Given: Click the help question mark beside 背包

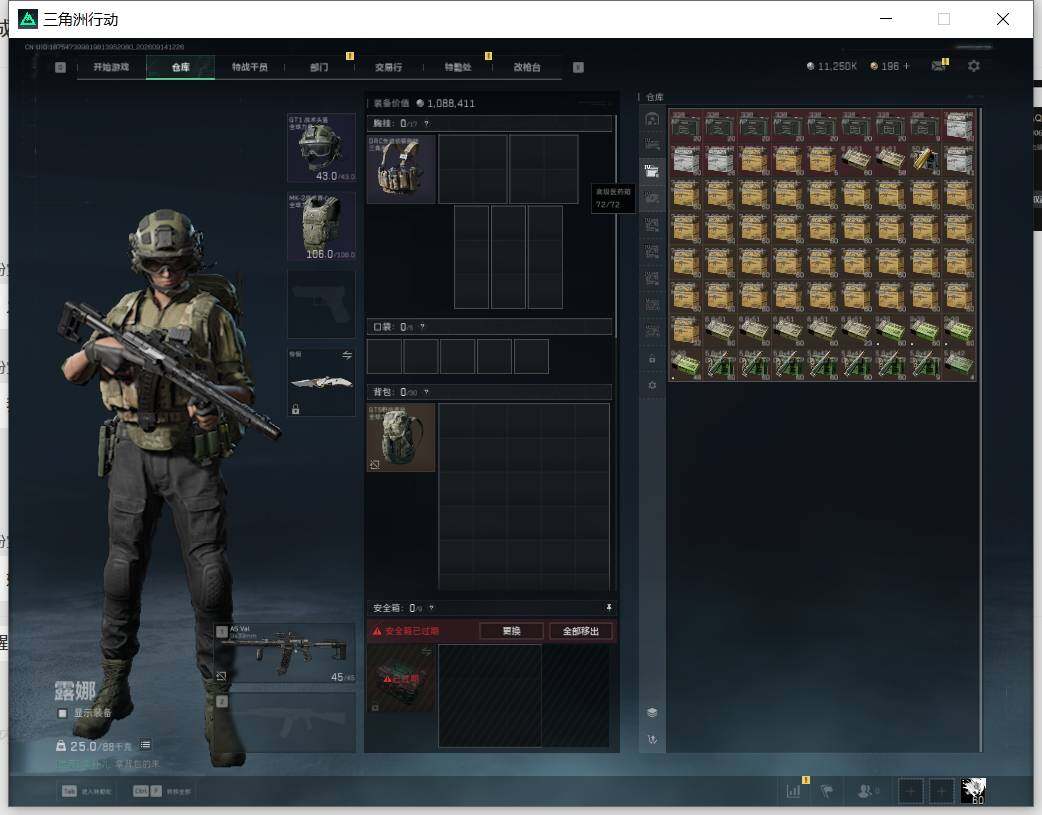Looking at the screenshot, I should click(x=426, y=392).
